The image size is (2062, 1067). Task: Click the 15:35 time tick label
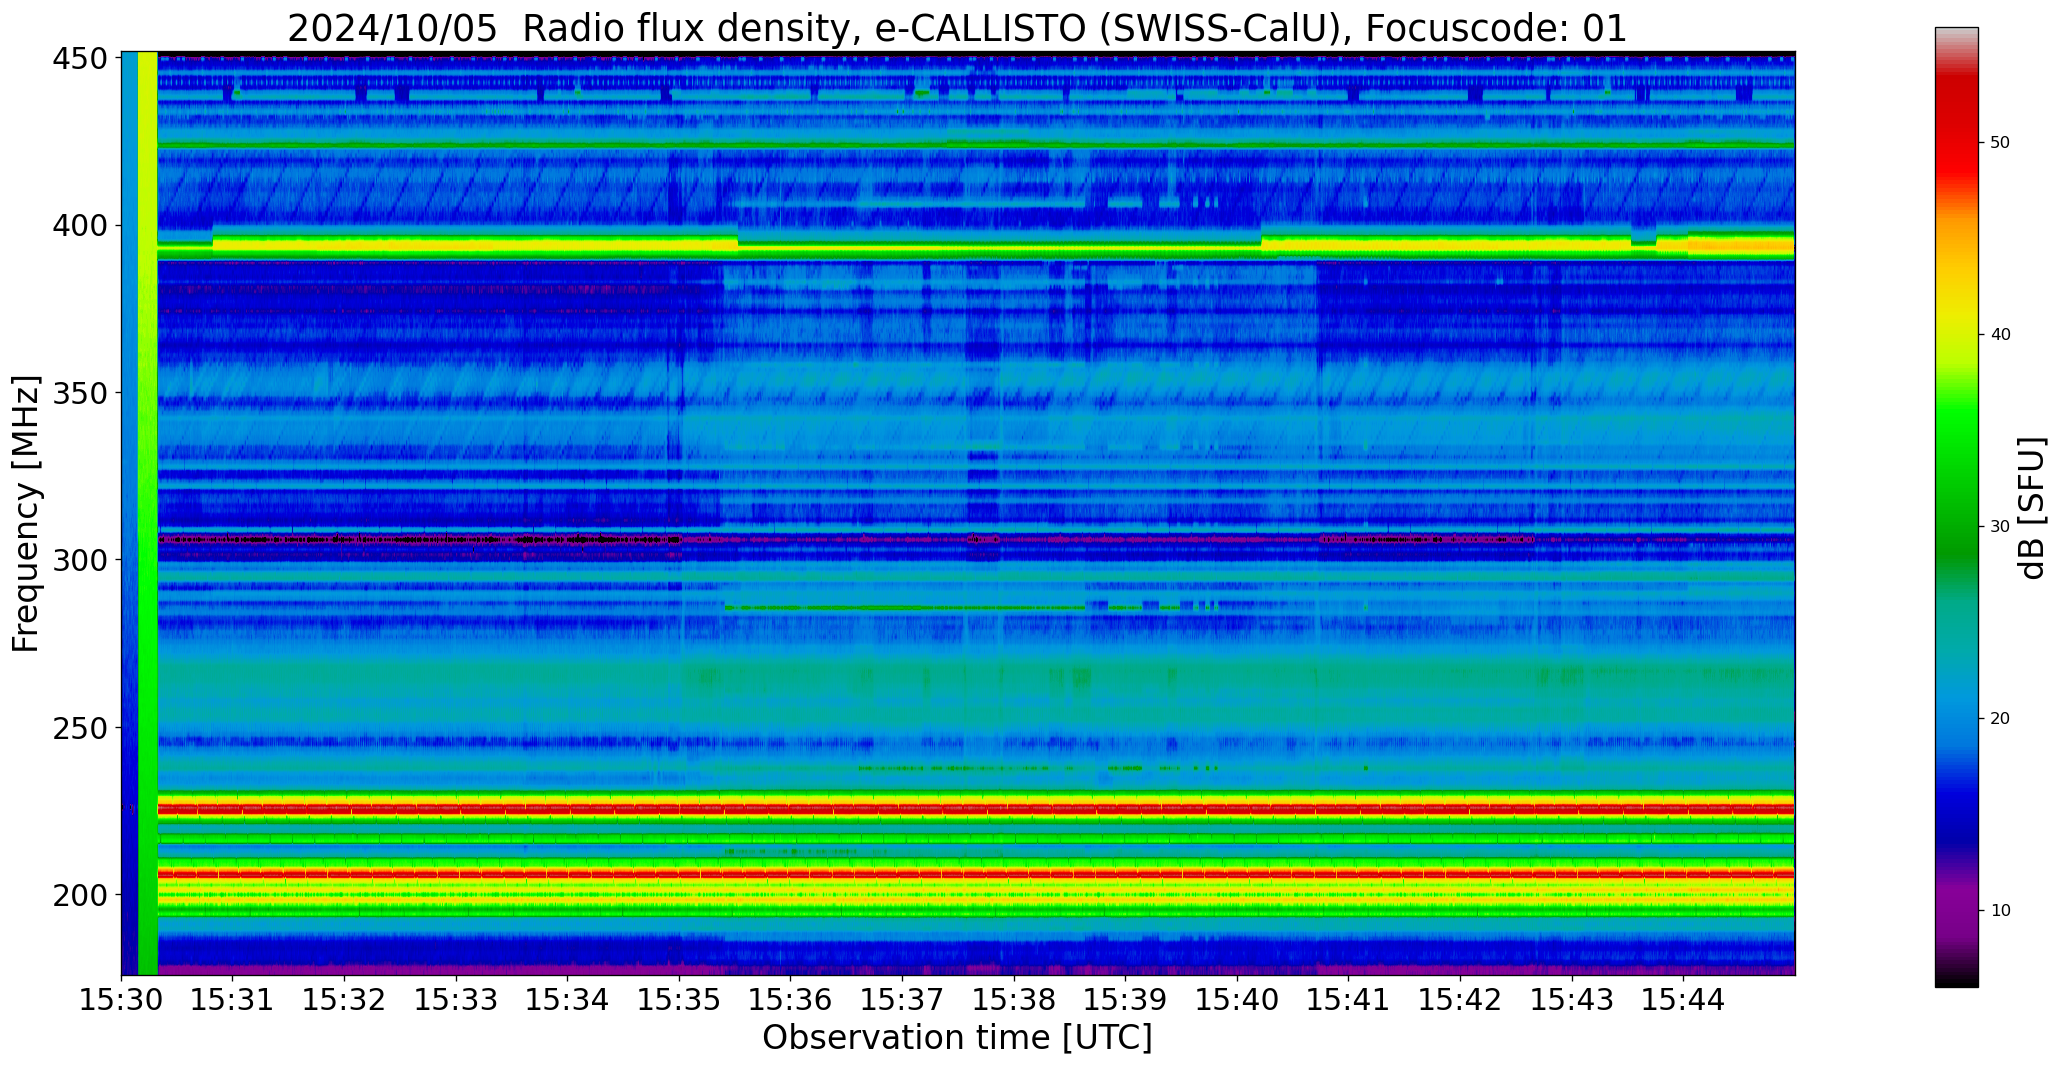click(679, 999)
